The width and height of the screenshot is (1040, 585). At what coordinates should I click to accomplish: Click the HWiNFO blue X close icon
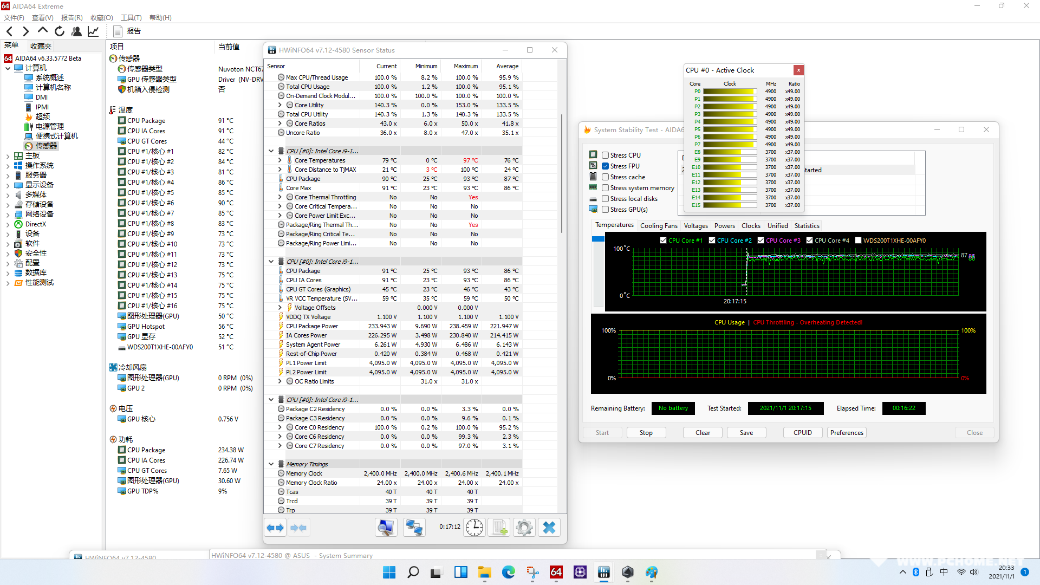(549, 527)
